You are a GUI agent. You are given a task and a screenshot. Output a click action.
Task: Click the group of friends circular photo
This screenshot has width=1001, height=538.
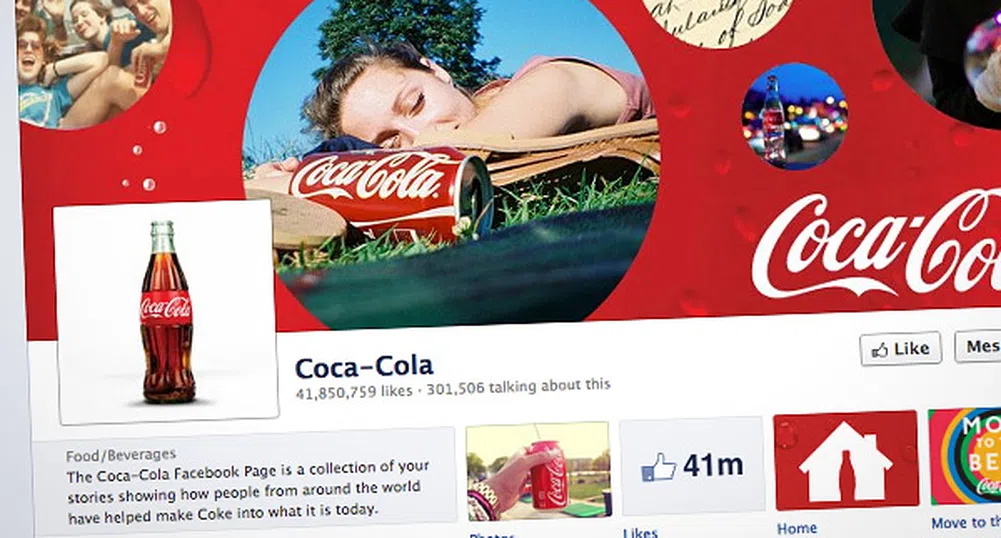click(x=94, y=61)
